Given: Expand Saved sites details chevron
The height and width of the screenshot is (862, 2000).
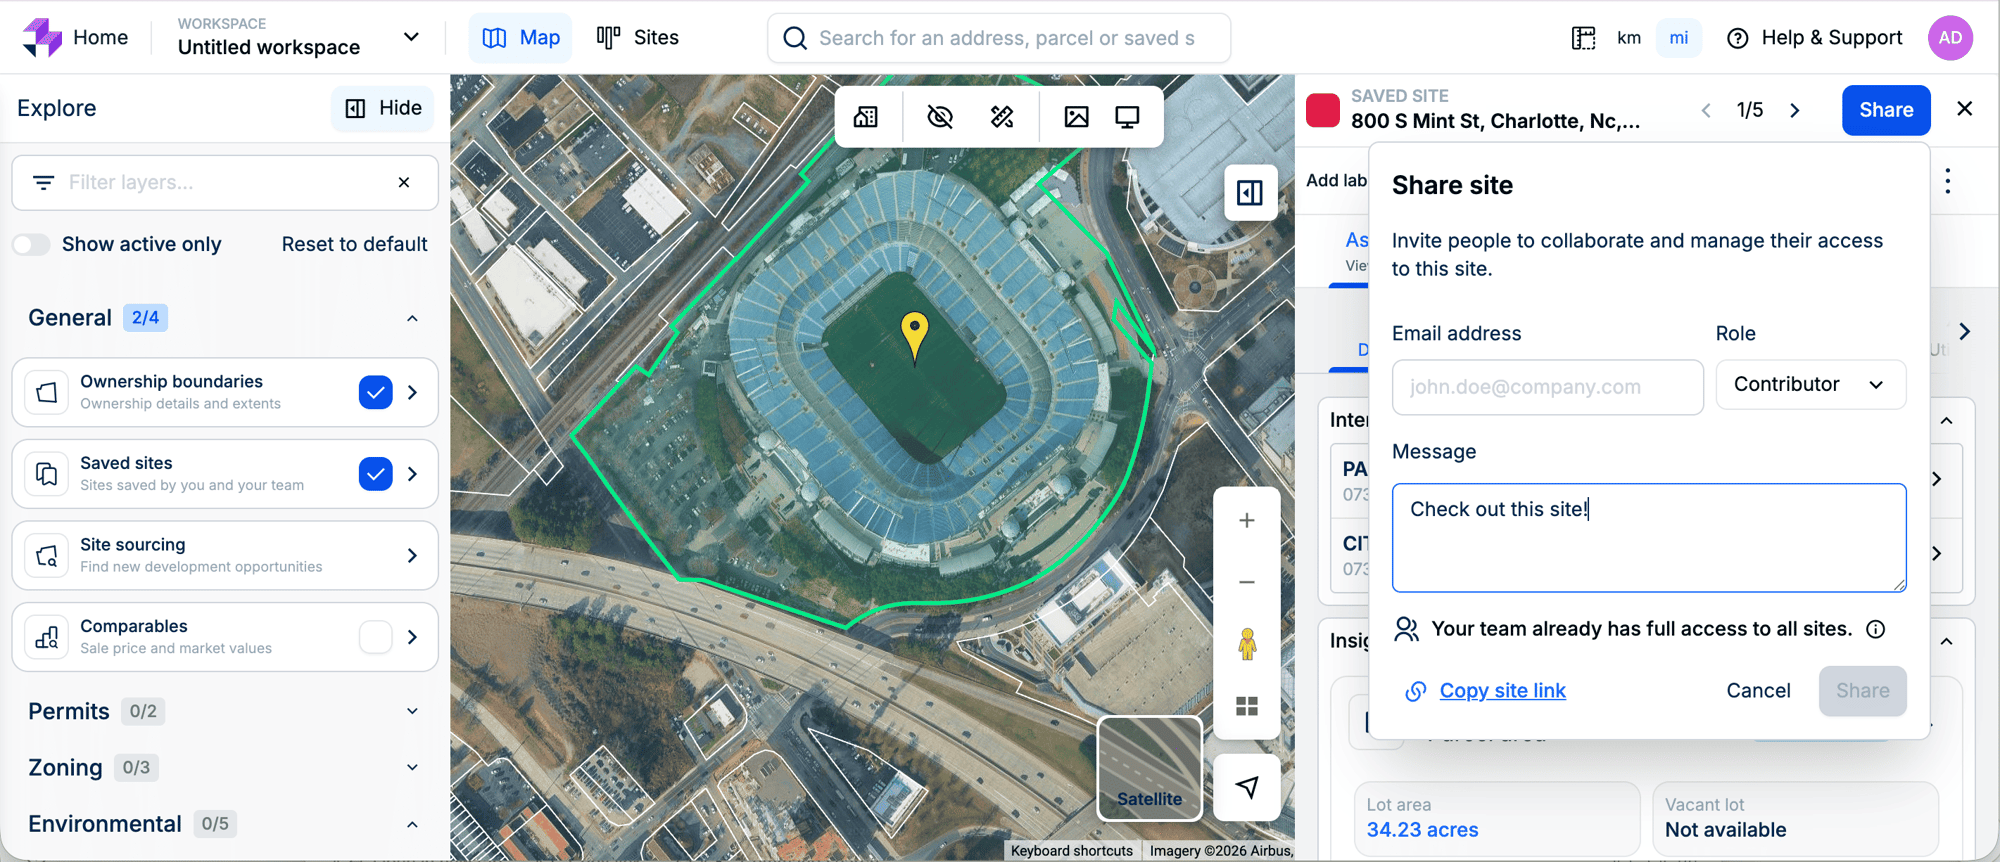Looking at the screenshot, I should tap(412, 474).
